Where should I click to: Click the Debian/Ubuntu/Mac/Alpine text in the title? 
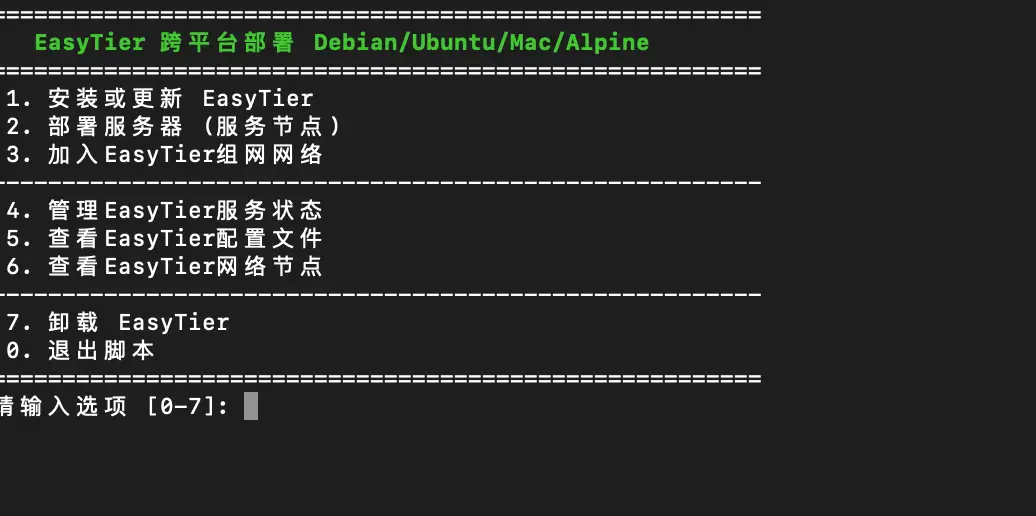481,43
